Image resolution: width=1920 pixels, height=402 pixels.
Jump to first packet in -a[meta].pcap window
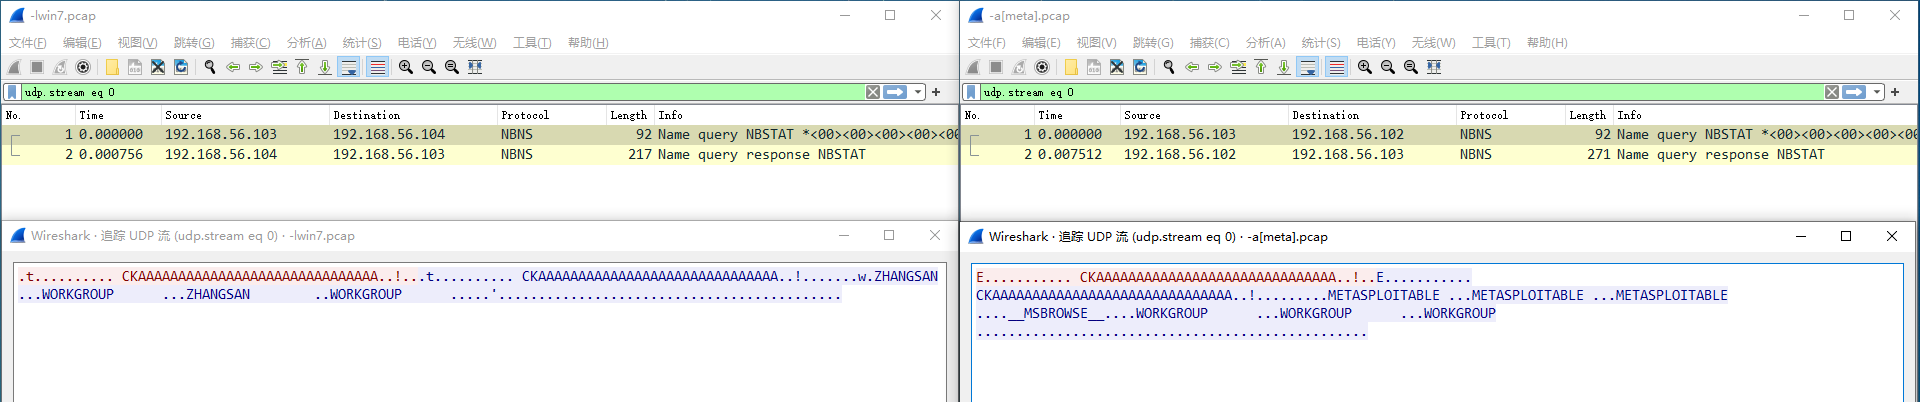[1261, 67]
